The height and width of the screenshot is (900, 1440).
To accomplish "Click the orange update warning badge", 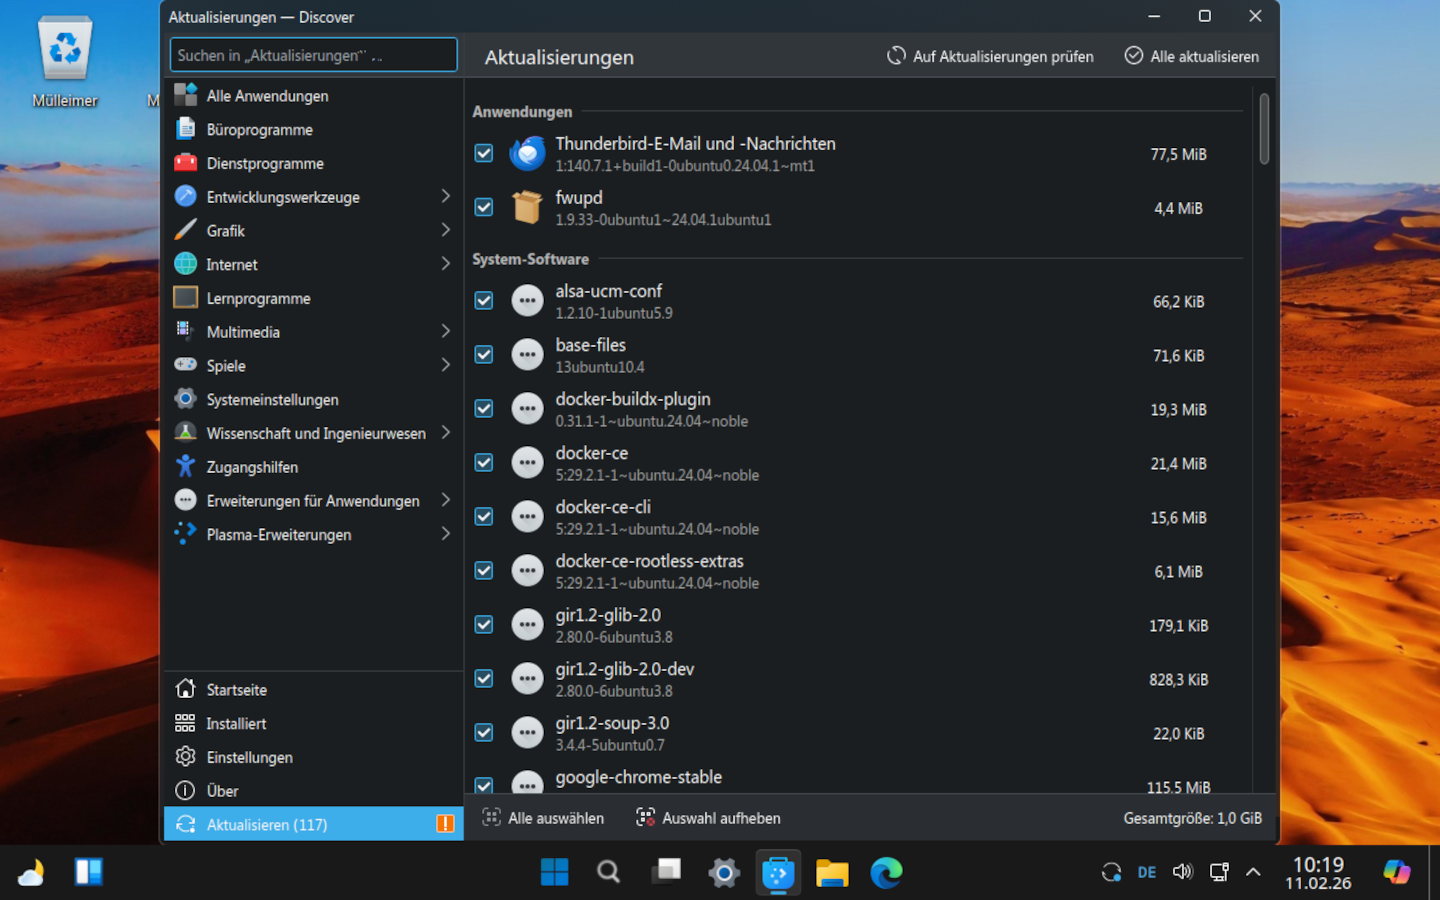I will point(445,824).
